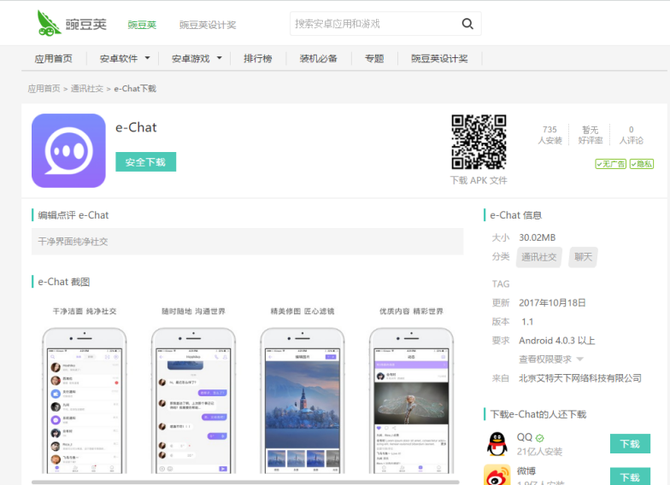Click 下载 button next to QQ
Image resolution: width=670 pixels, height=485 pixels.
tap(630, 444)
